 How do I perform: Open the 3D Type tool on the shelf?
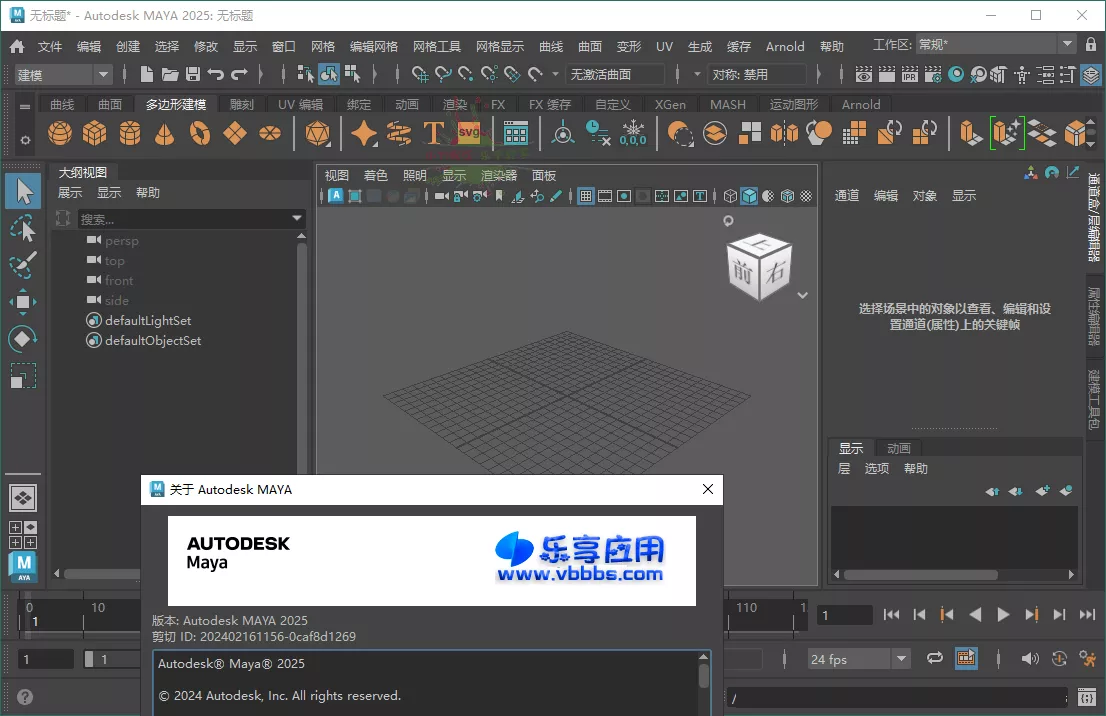(433, 132)
